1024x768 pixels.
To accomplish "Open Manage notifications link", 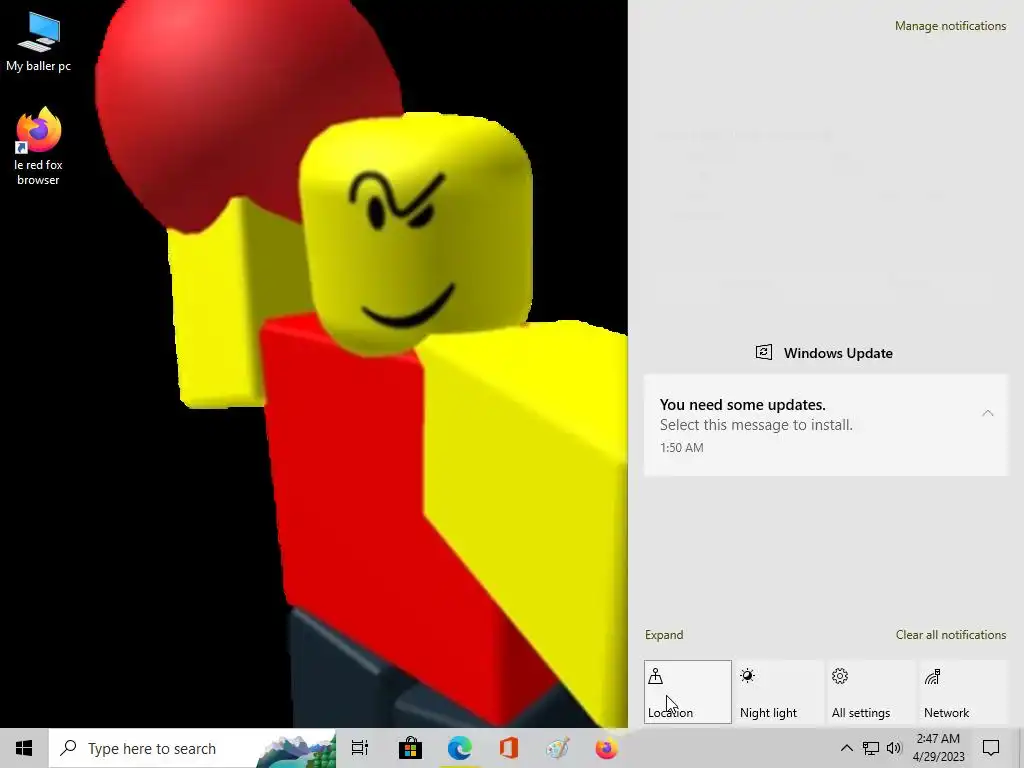I will point(950,26).
